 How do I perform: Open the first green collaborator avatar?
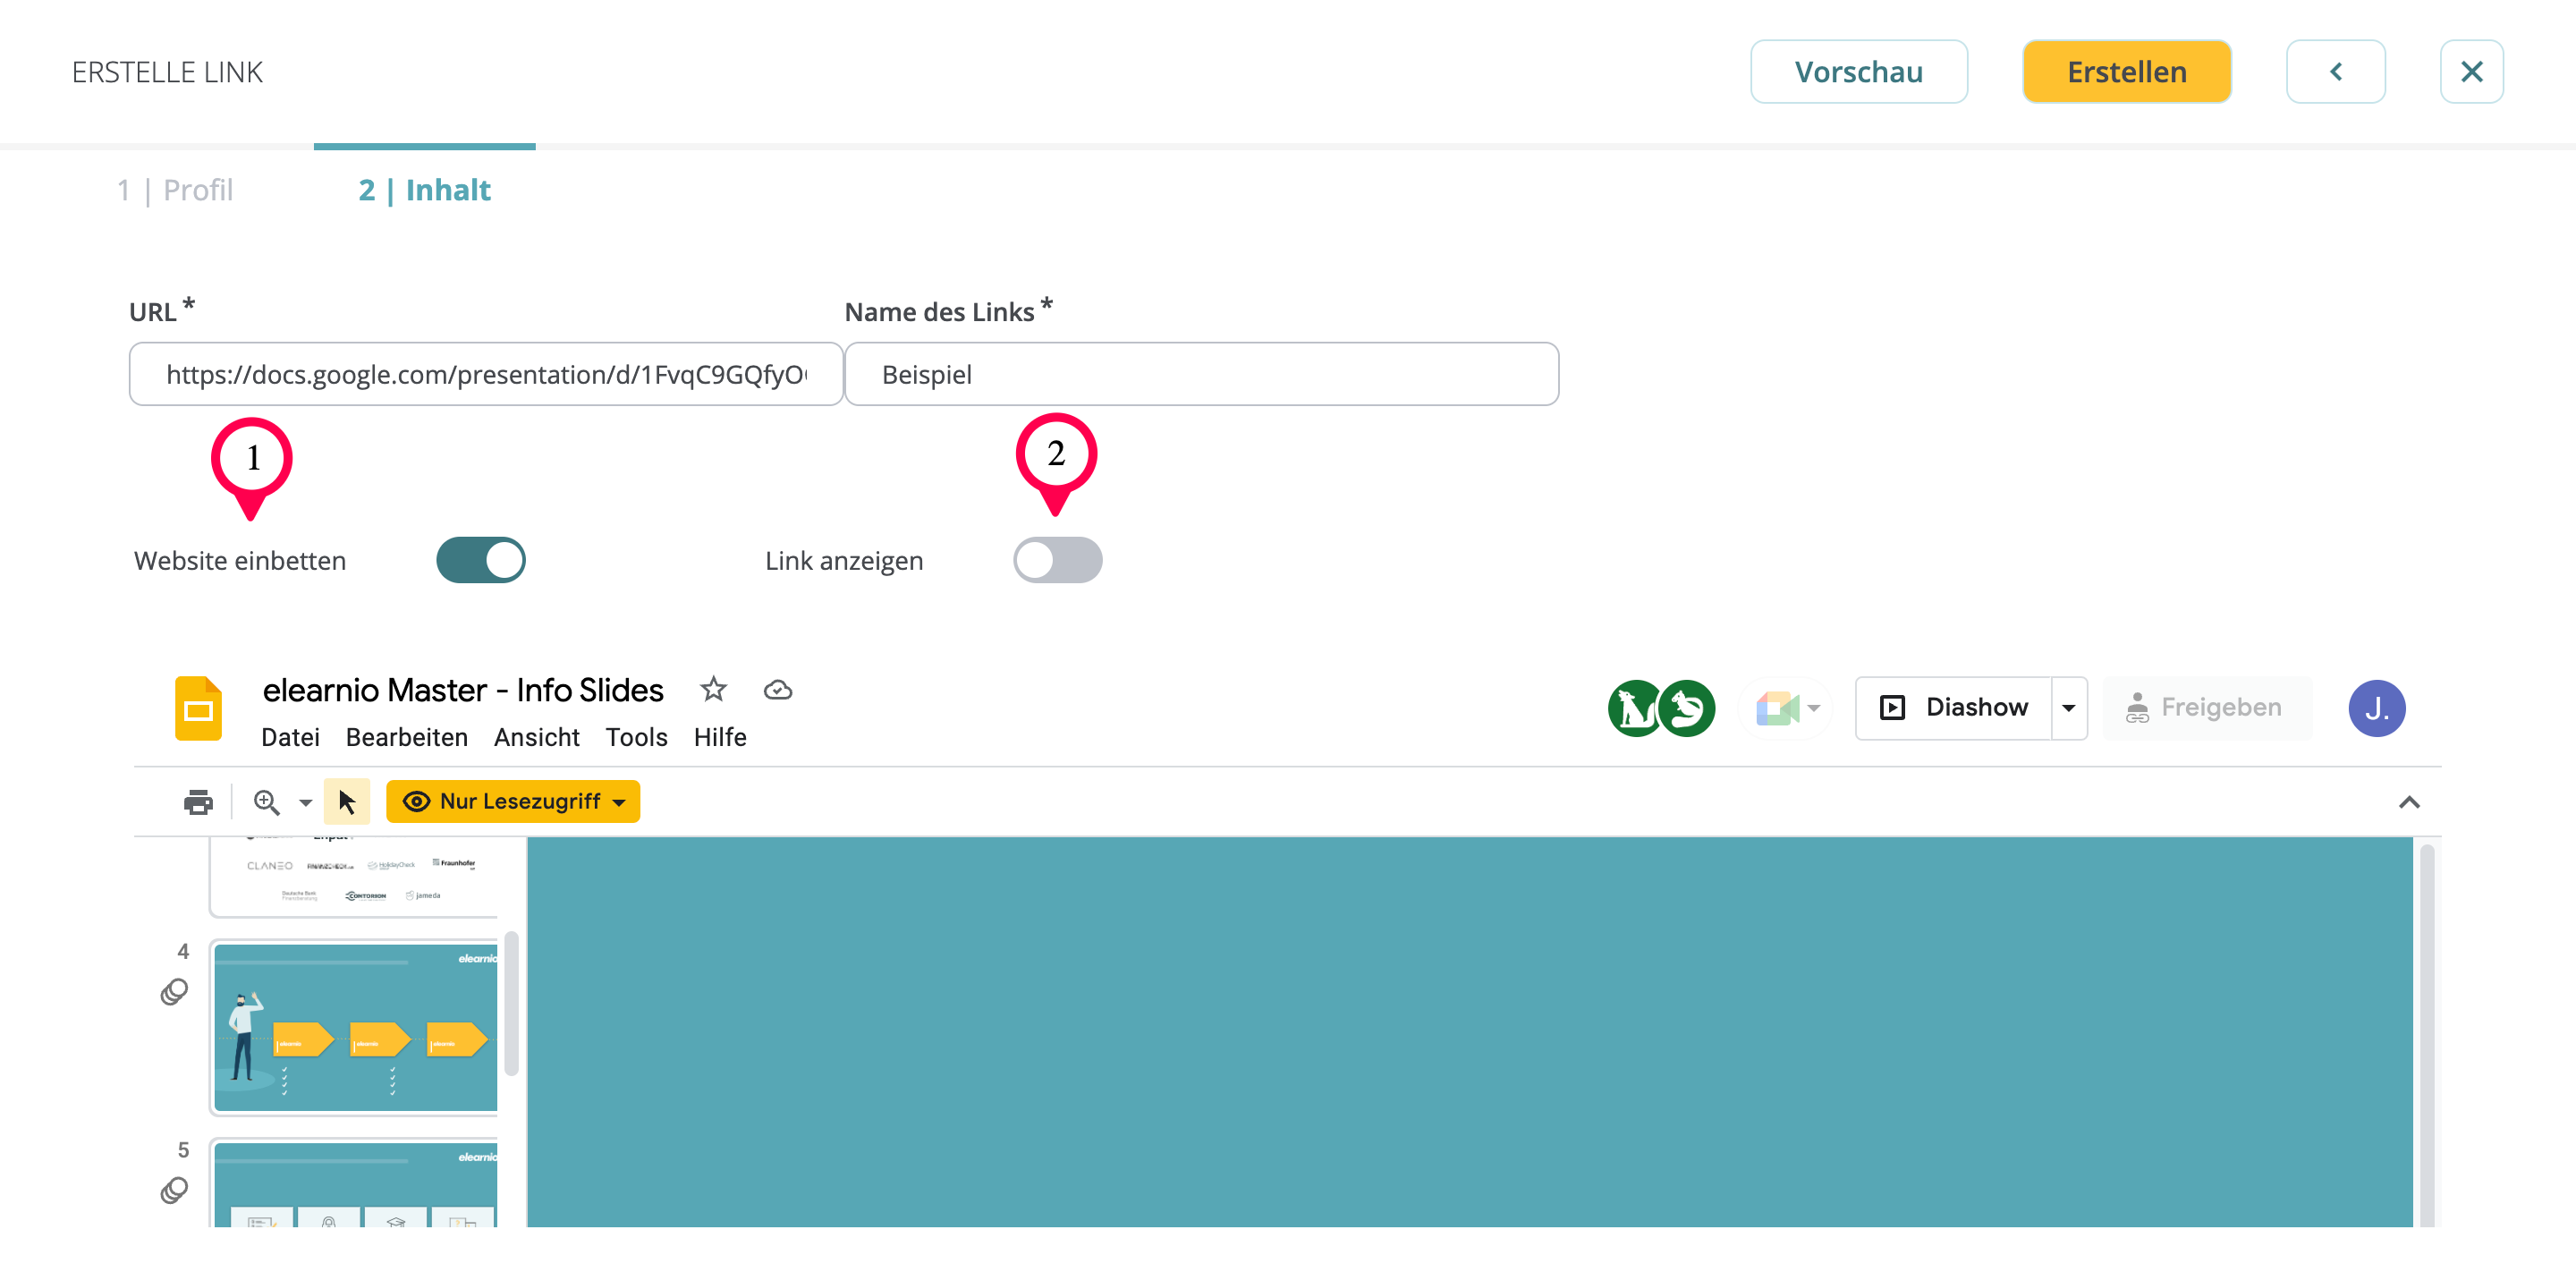tap(1635, 708)
